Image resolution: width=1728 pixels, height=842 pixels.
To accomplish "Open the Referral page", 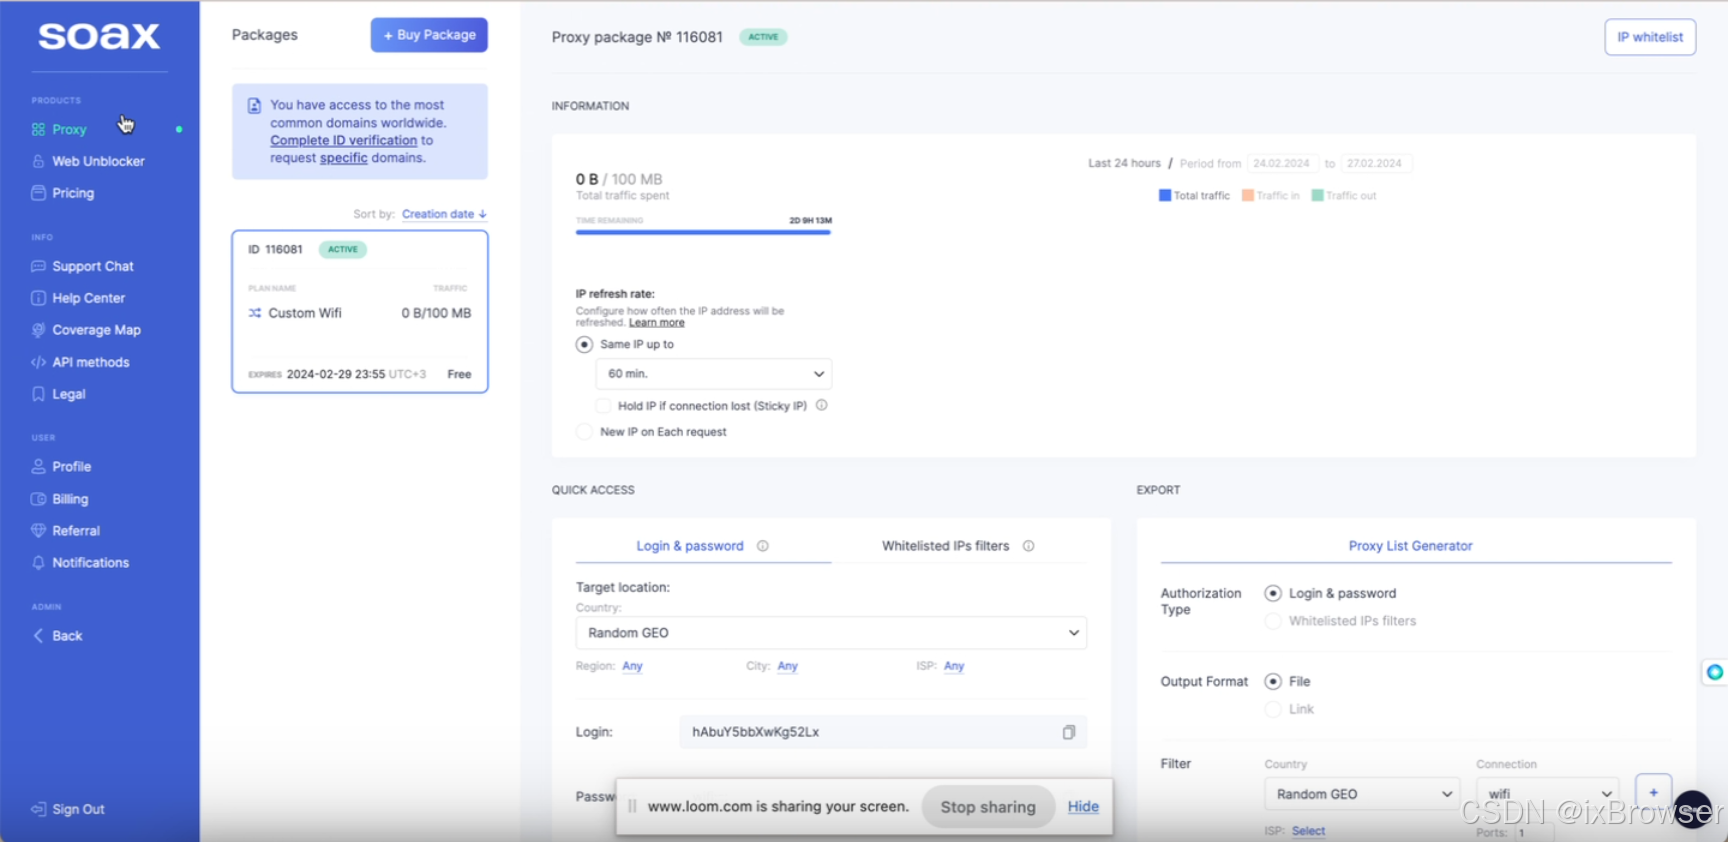I will click(x=76, y=531).
